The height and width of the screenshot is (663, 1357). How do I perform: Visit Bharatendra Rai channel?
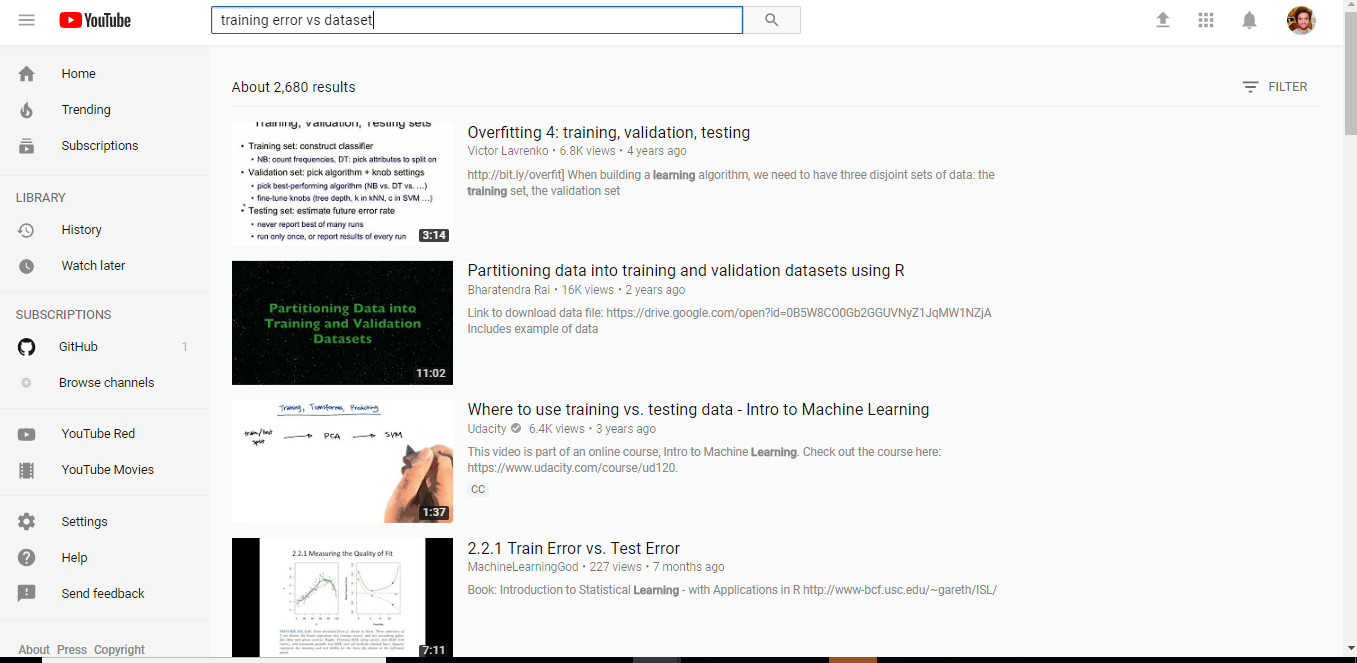[509, 290]
